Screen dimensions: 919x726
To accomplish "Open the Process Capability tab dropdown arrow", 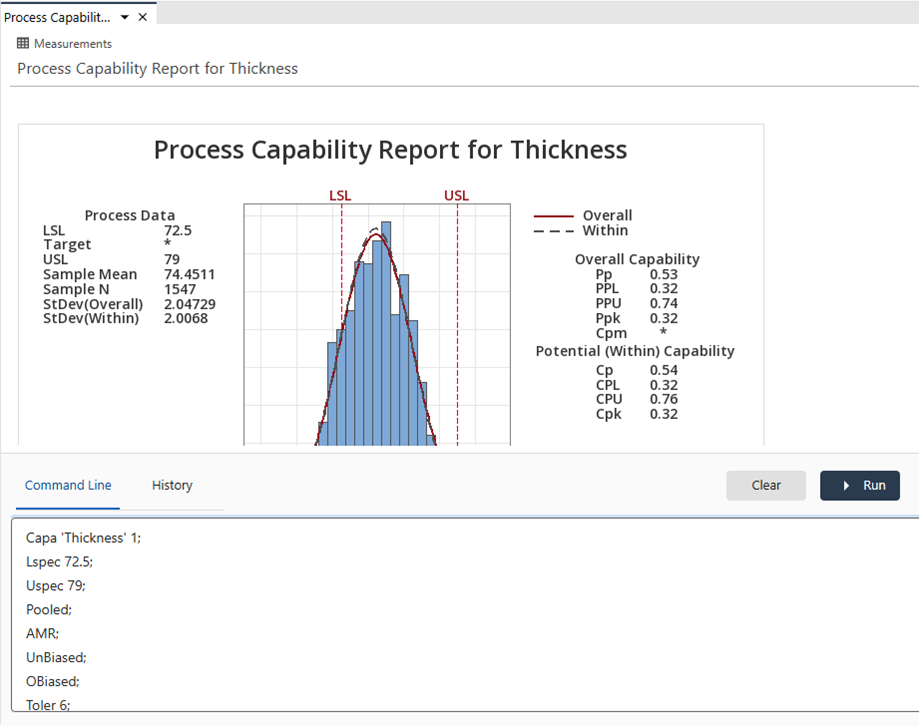I will coord(124,18).
